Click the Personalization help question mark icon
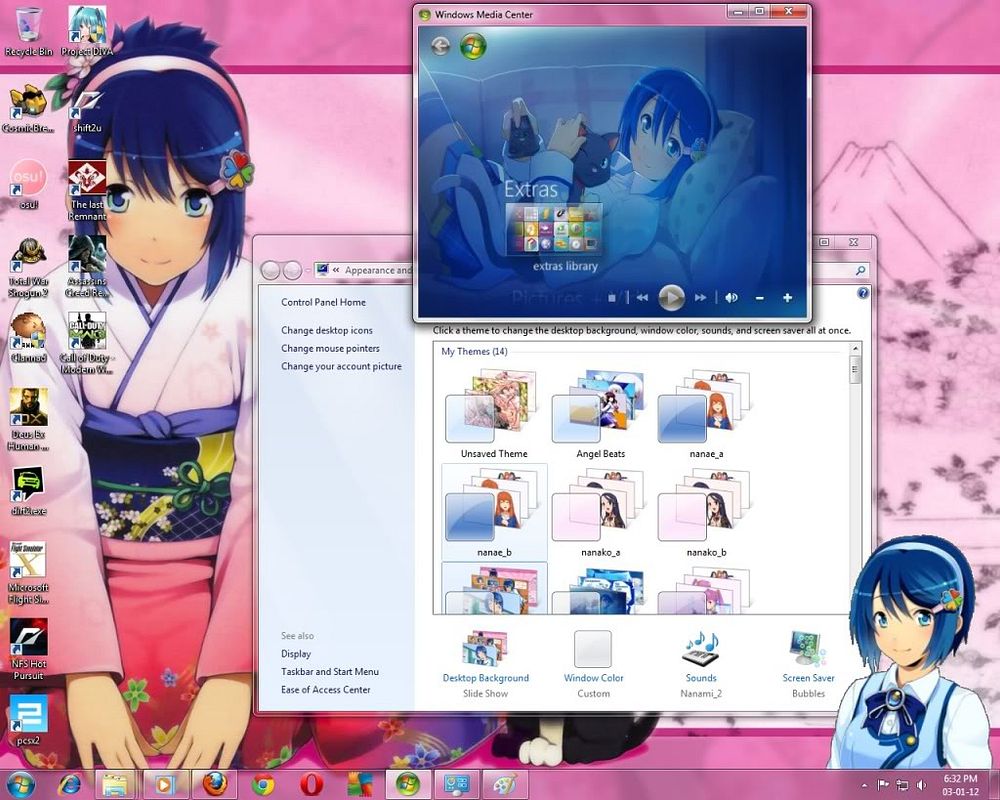This screenshot has height=800, width=1000. pos(862,293)
